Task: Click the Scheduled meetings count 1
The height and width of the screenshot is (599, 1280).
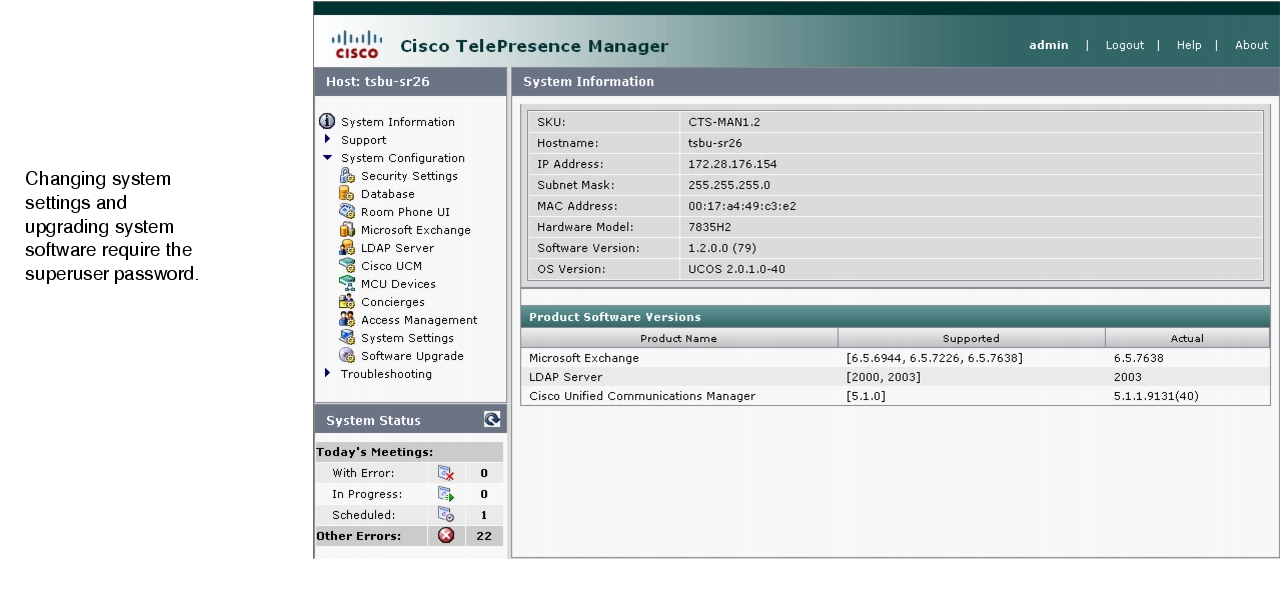Action: tap(484, 515)
